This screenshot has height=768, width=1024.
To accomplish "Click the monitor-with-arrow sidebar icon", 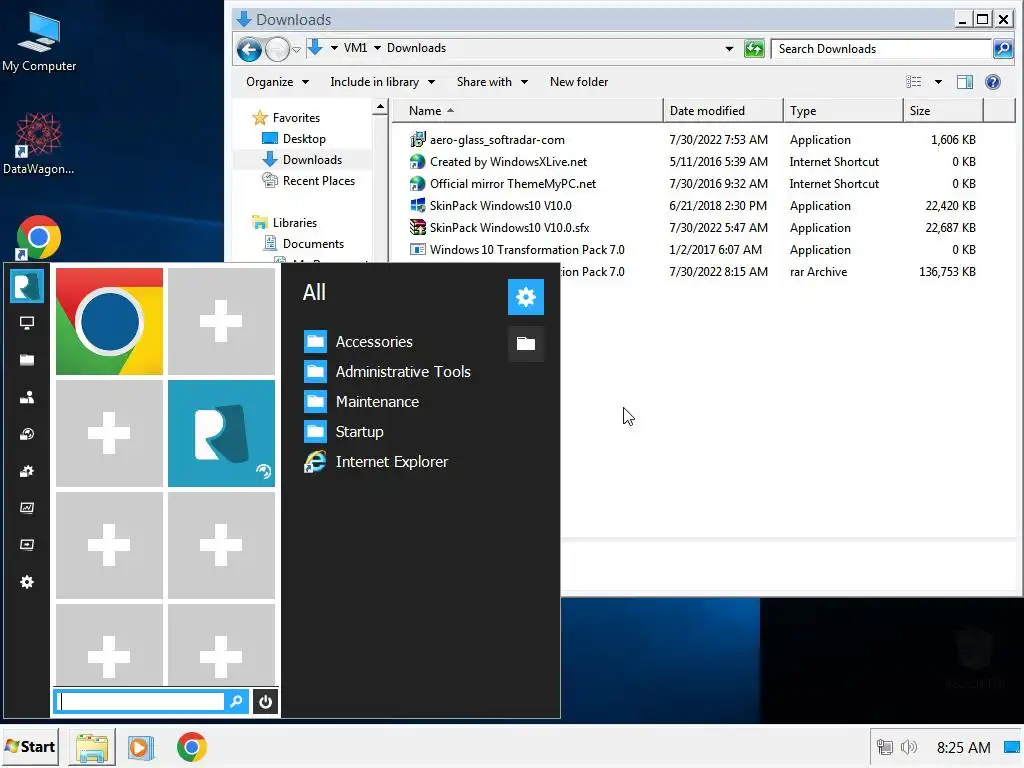I will coord(27,545).
